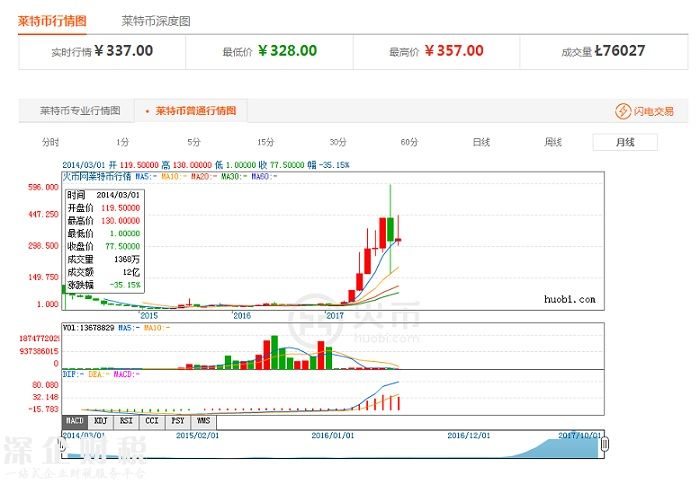The image size is (700, 484).
Task: Select the WMS indicator tab
Action: [204, 421]
